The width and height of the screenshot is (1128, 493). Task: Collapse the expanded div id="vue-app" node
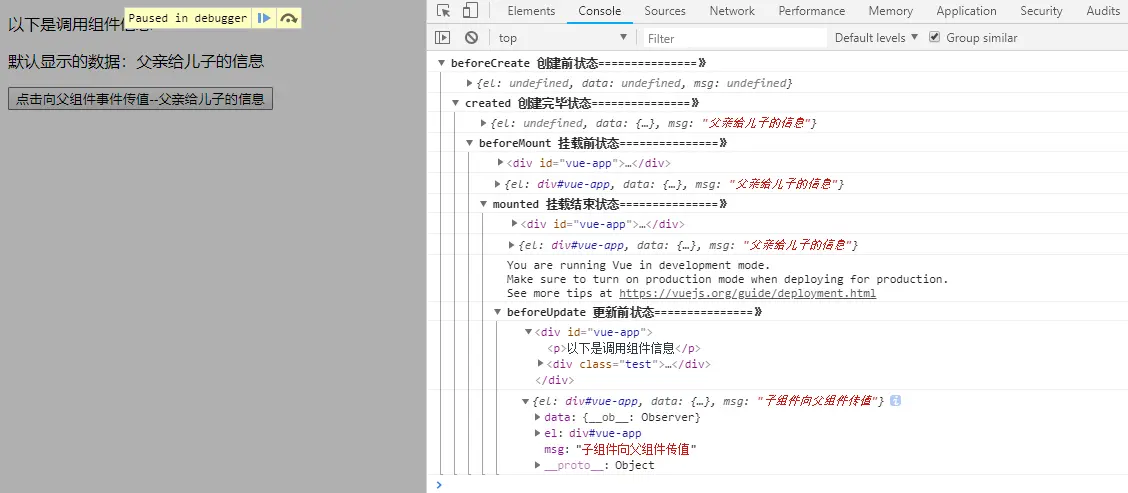tap(529, 332)
